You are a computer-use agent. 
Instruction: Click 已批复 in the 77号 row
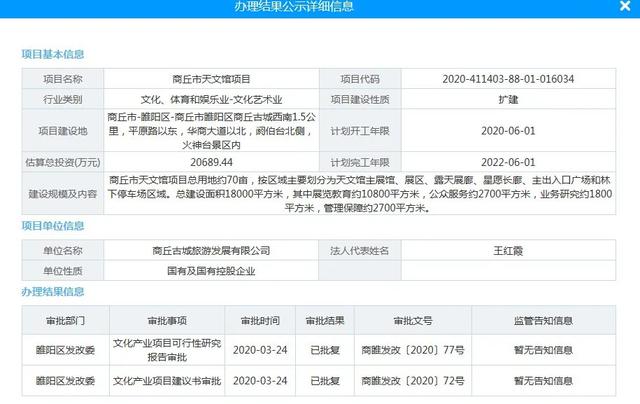tap(325, 350)
